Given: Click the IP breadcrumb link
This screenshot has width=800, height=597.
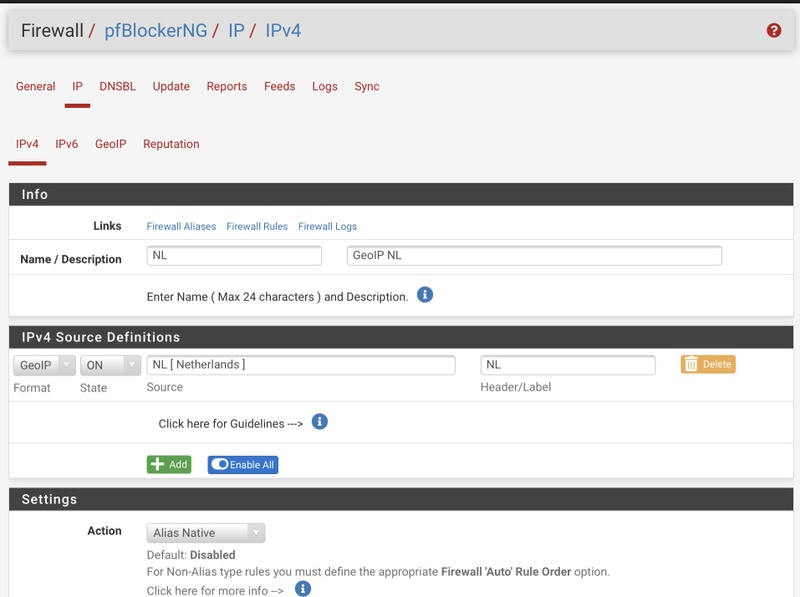Looking at the screenshot, I should 236,31.
